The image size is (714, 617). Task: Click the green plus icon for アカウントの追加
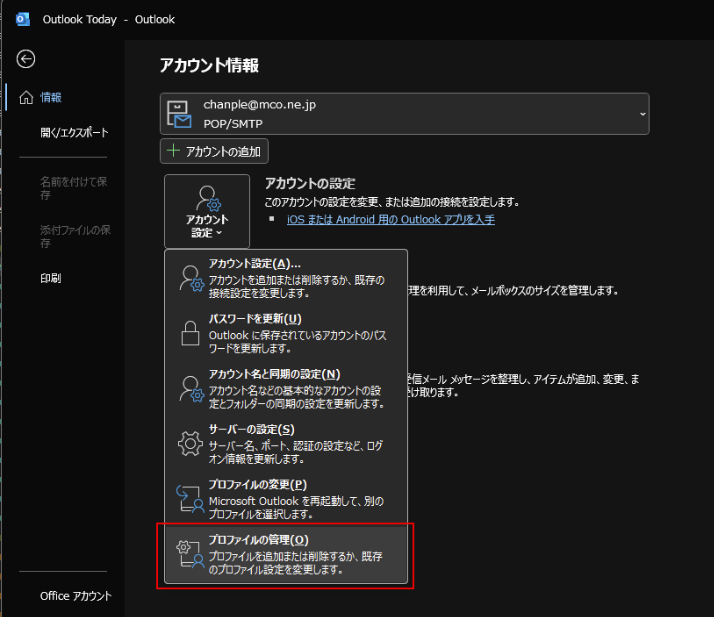pos(173,150)
